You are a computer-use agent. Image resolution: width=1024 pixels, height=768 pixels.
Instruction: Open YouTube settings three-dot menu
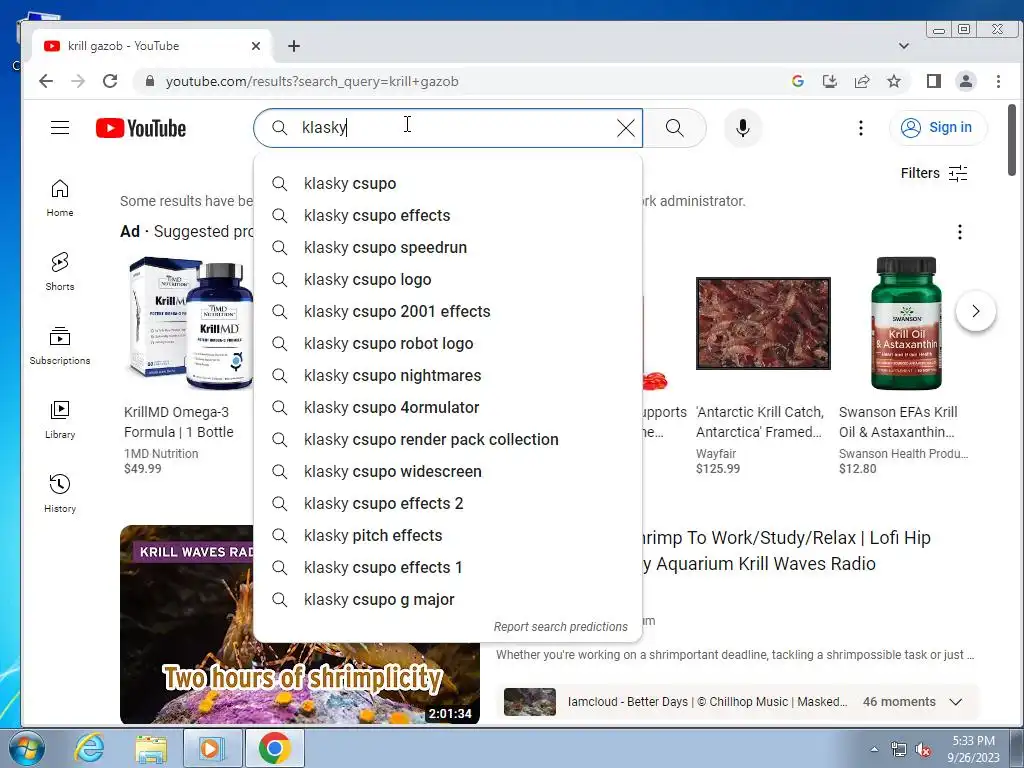pos(861,128)
